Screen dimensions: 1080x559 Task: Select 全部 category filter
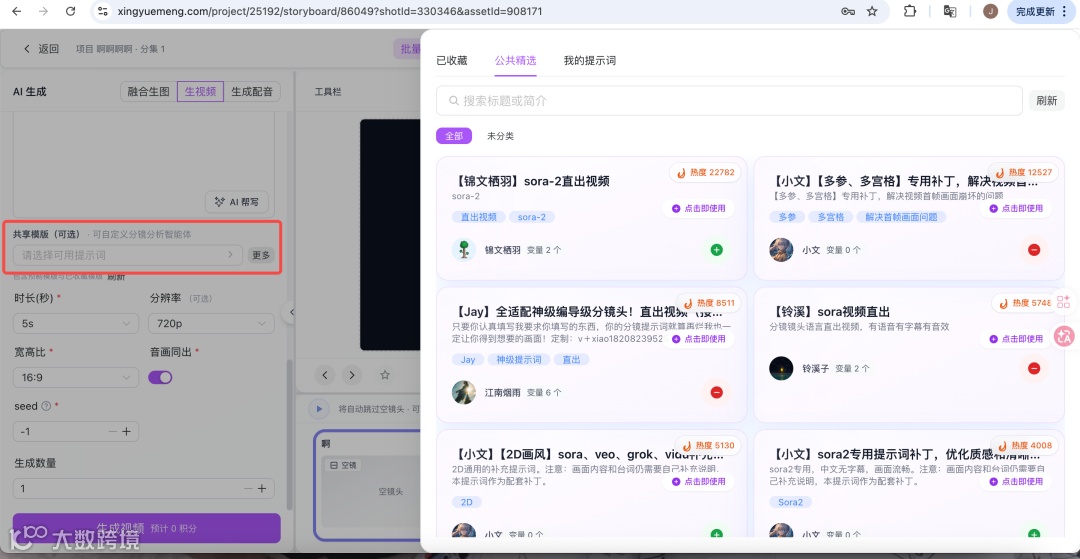pos(454,136)
